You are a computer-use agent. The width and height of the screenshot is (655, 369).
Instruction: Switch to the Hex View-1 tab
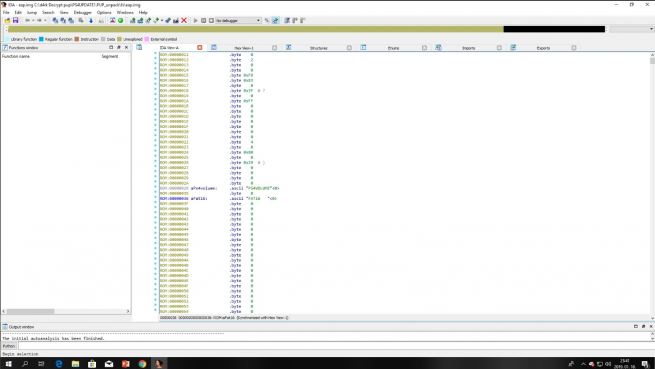coord(244,48)
